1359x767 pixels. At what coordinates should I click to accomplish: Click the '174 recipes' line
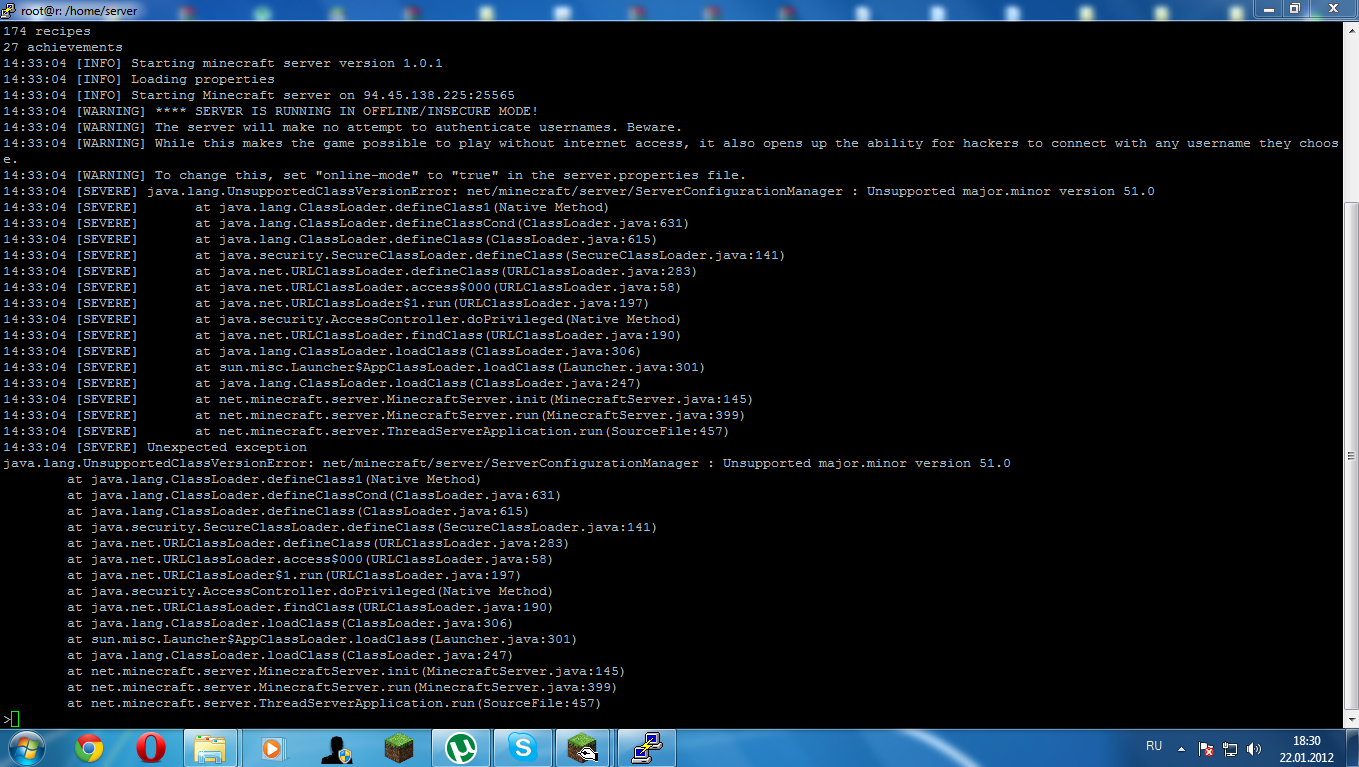coord(47,31)
